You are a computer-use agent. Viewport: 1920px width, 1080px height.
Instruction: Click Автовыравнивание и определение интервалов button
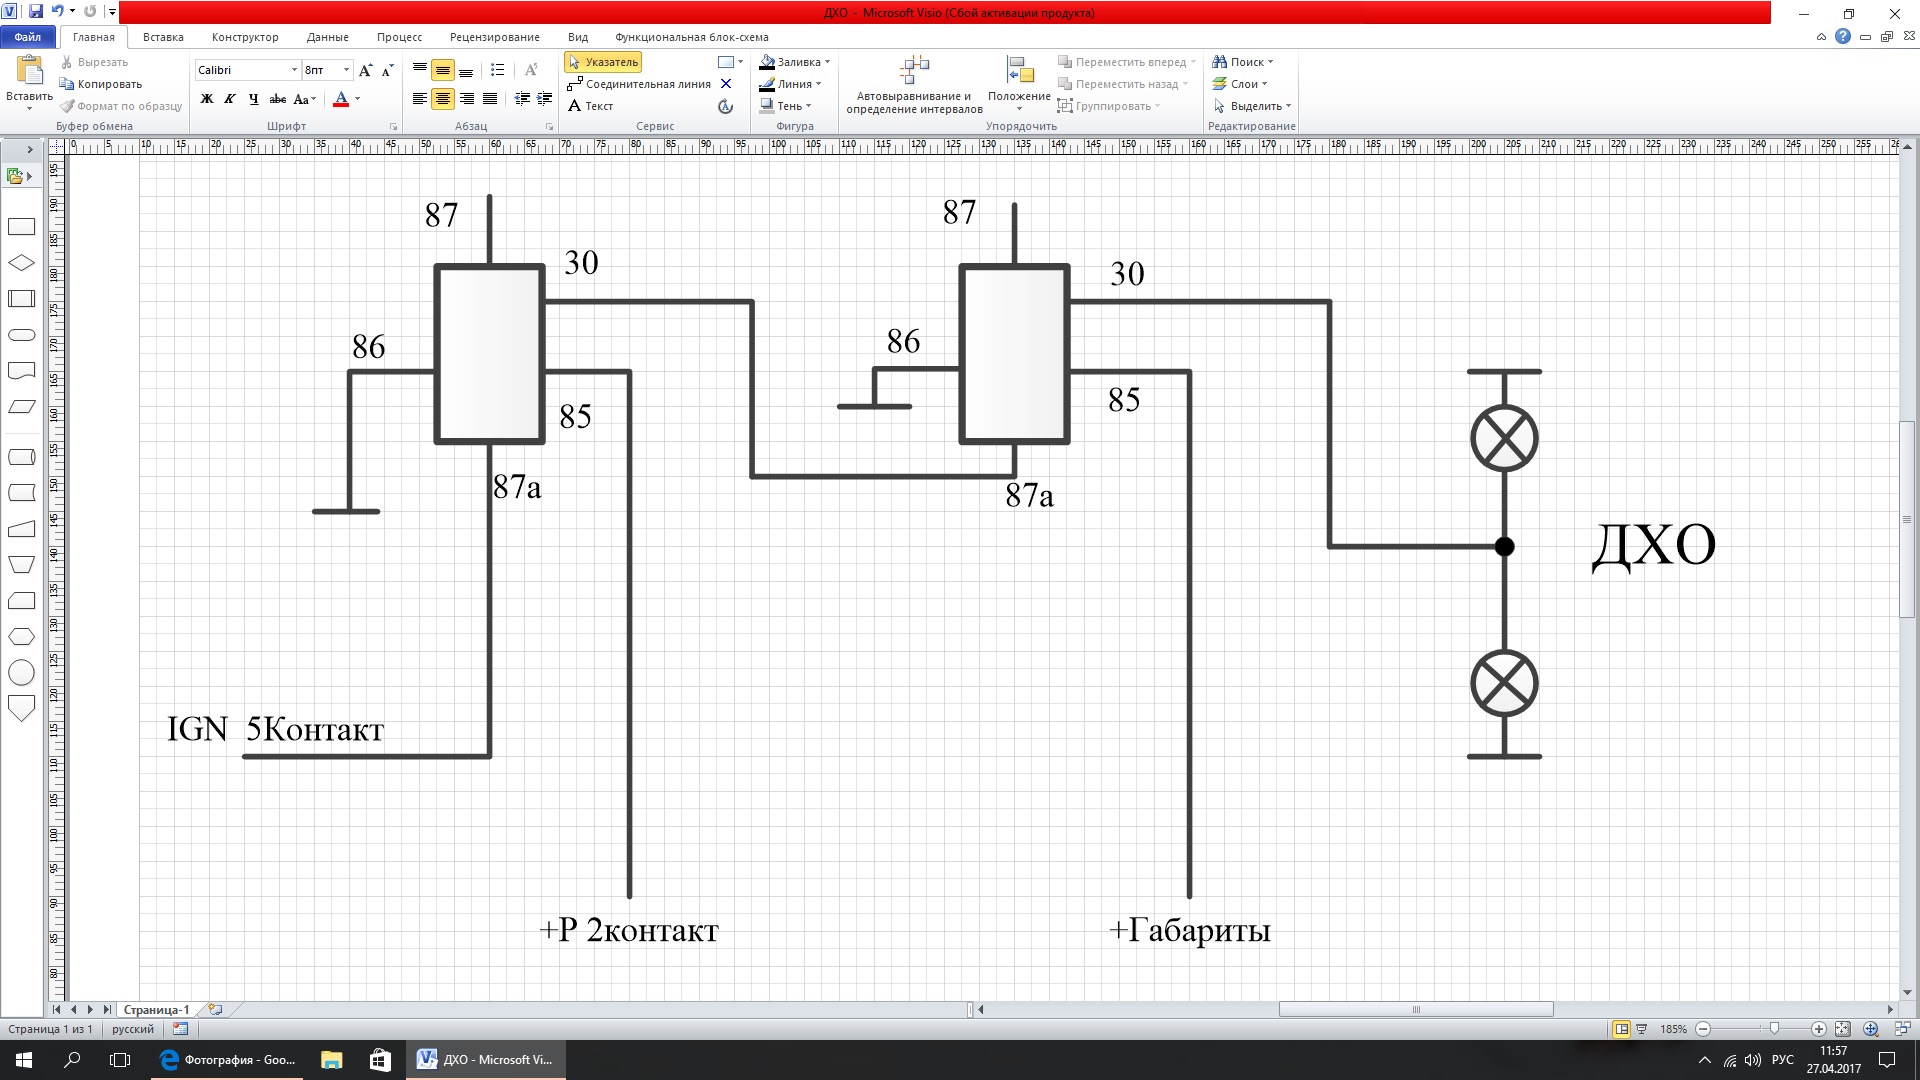(914, 85)
